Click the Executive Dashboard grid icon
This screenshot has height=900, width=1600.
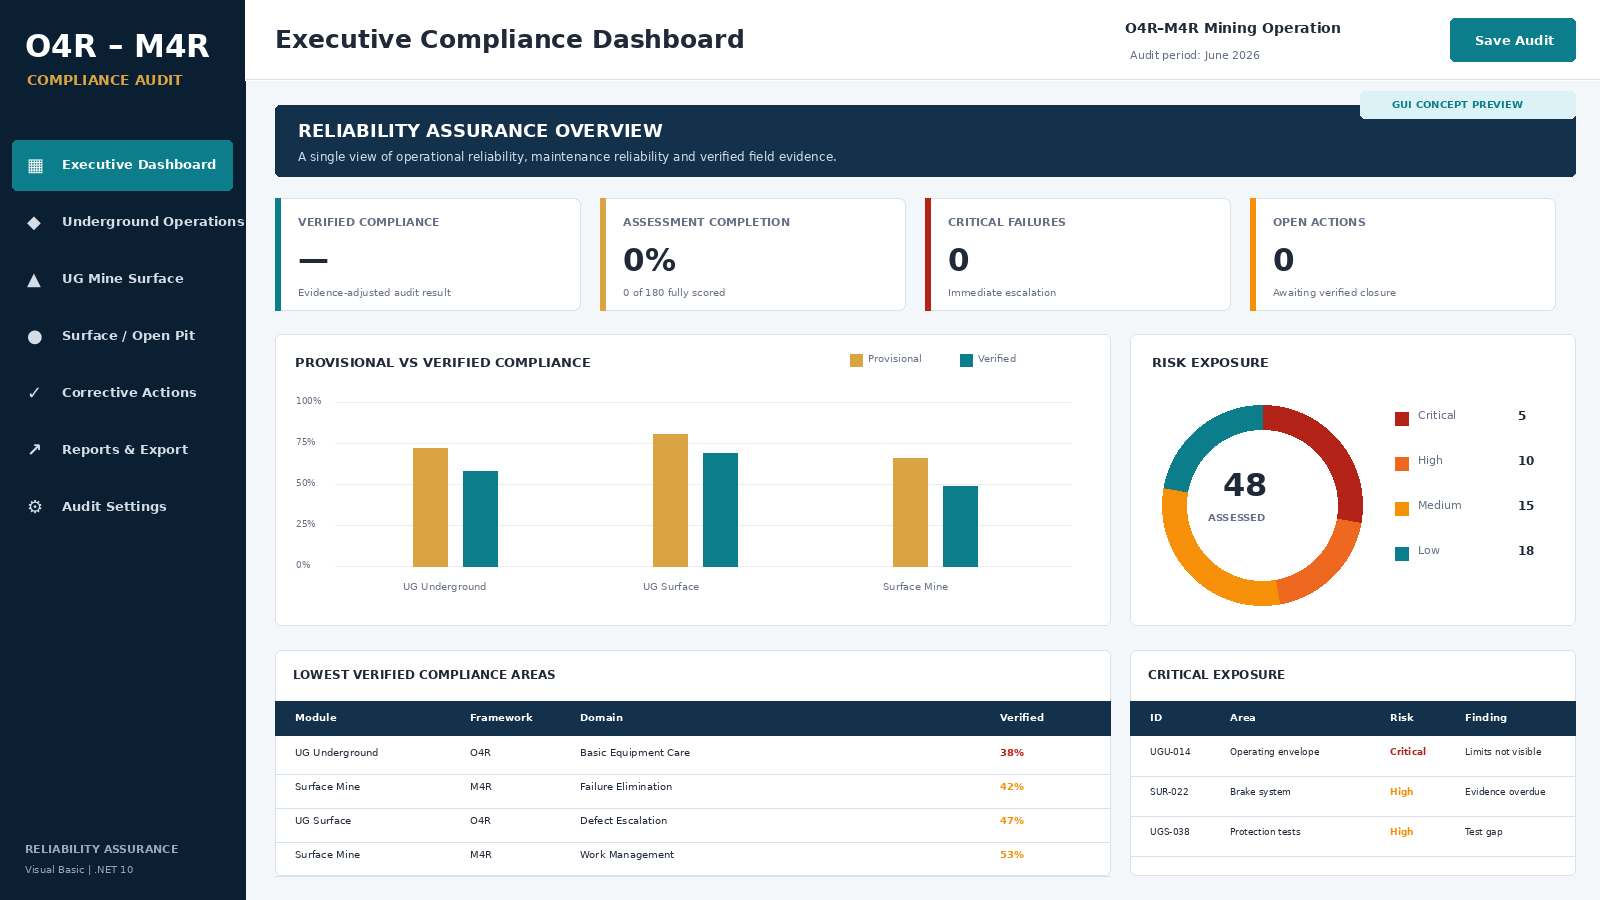(x=35, y=166)
